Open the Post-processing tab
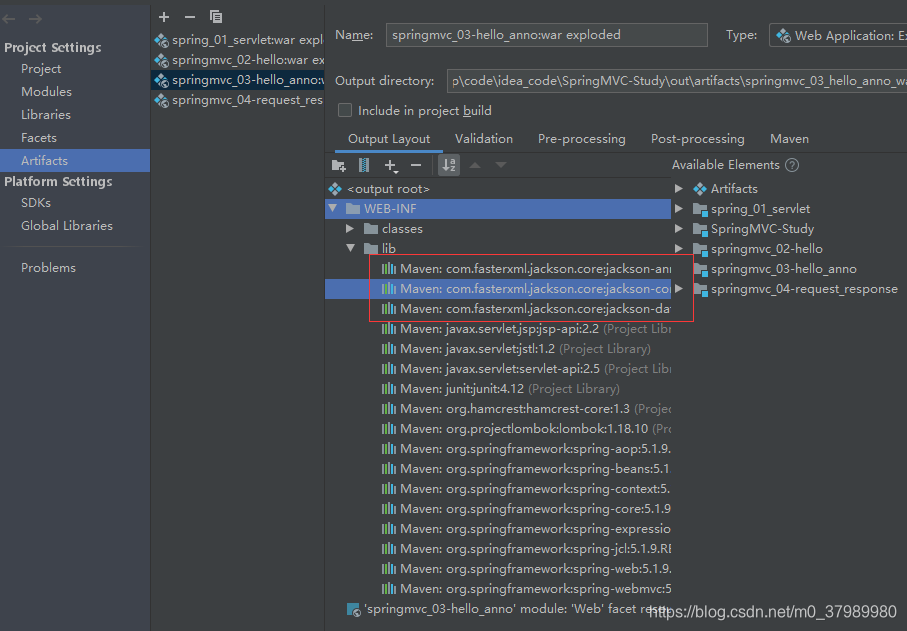This screenshot has height=631, width=907. click(698, 139)
